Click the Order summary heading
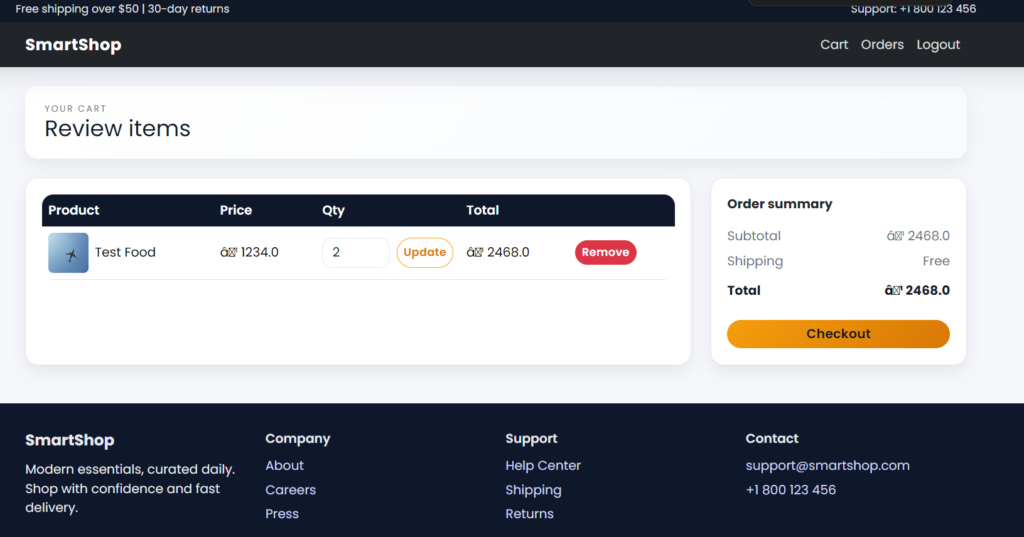 pyautogui.click(x=780, y=204)
